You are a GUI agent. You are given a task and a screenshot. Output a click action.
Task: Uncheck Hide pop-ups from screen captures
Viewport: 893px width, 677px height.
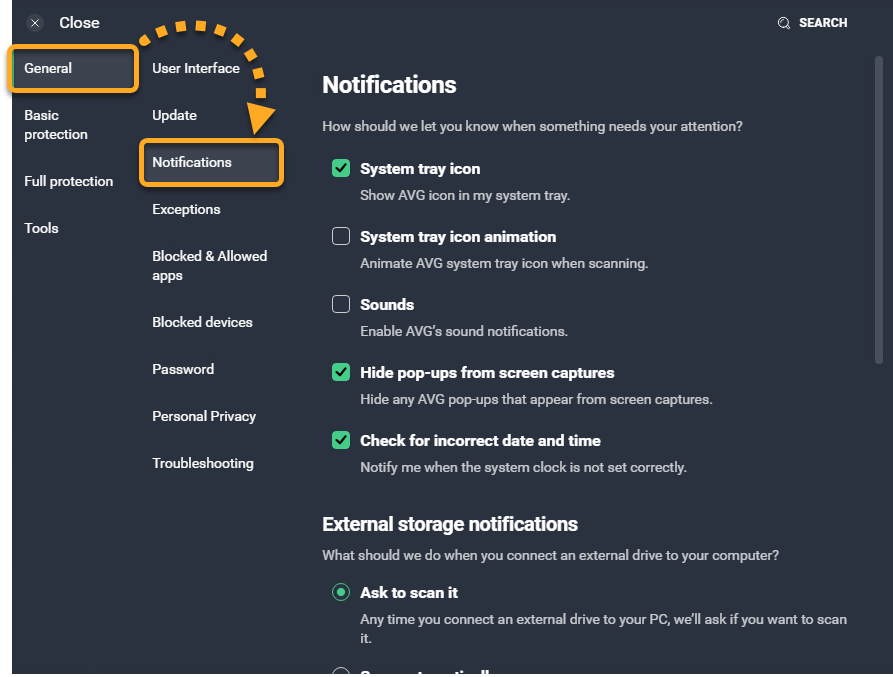(x=341, y=373)
